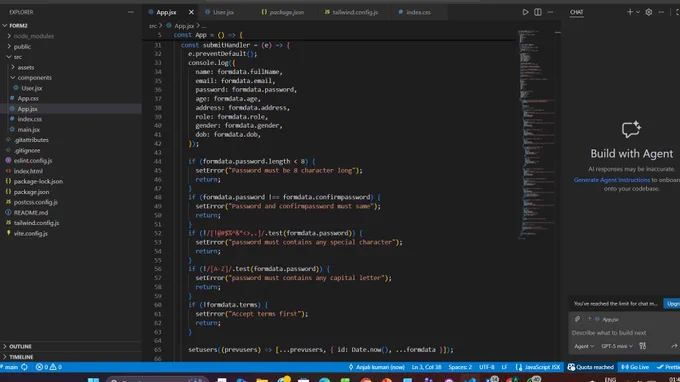Screen dimensions: 680x382
Task: Expand the public folder
Action: (22, 46)
